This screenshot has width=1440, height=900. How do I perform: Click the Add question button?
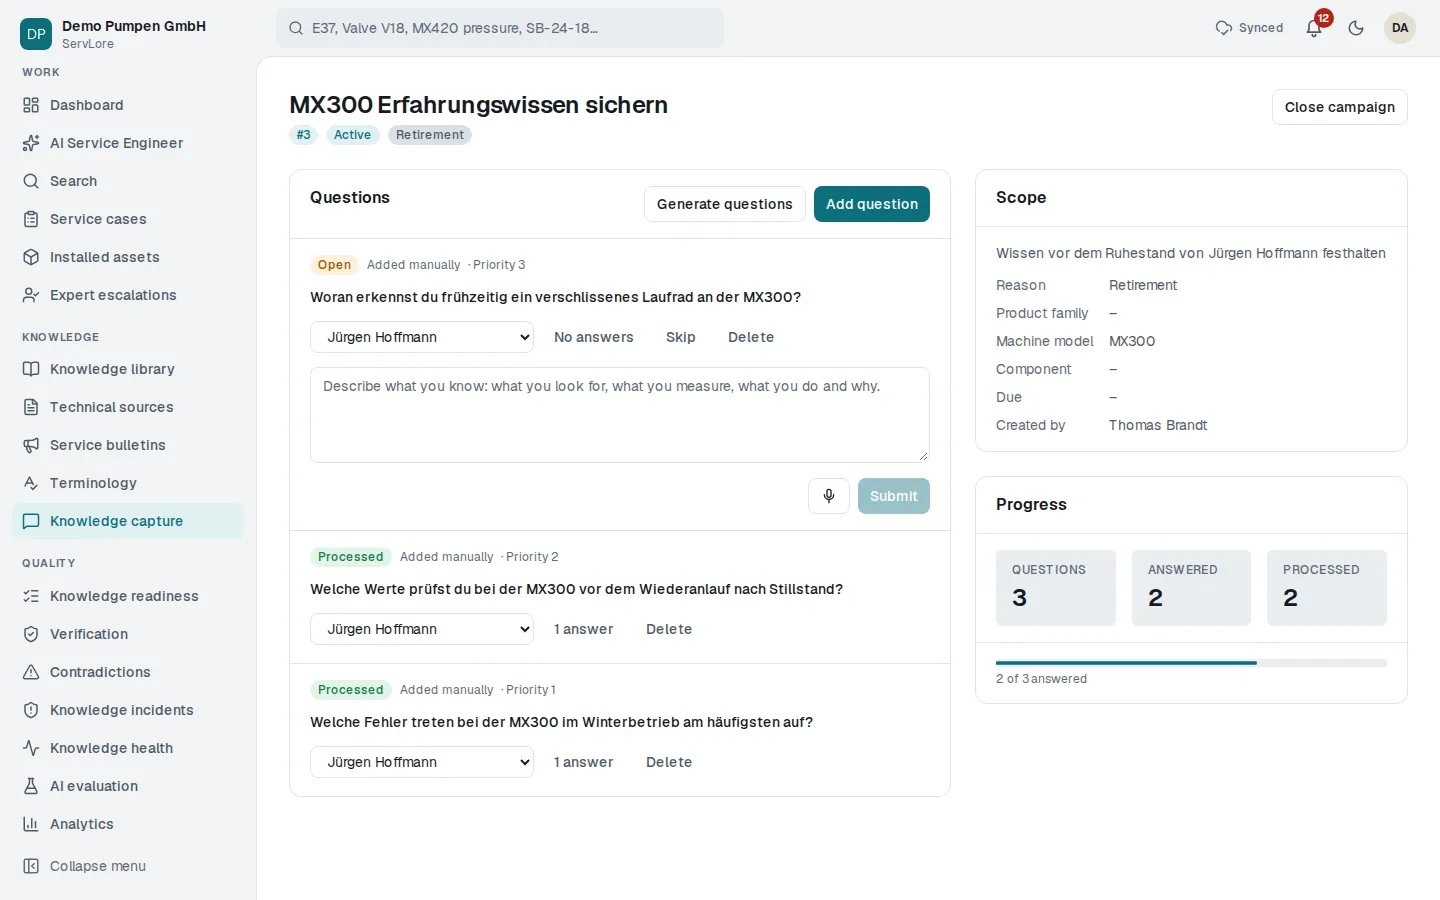pyautogui.click(x=872, y=204)
